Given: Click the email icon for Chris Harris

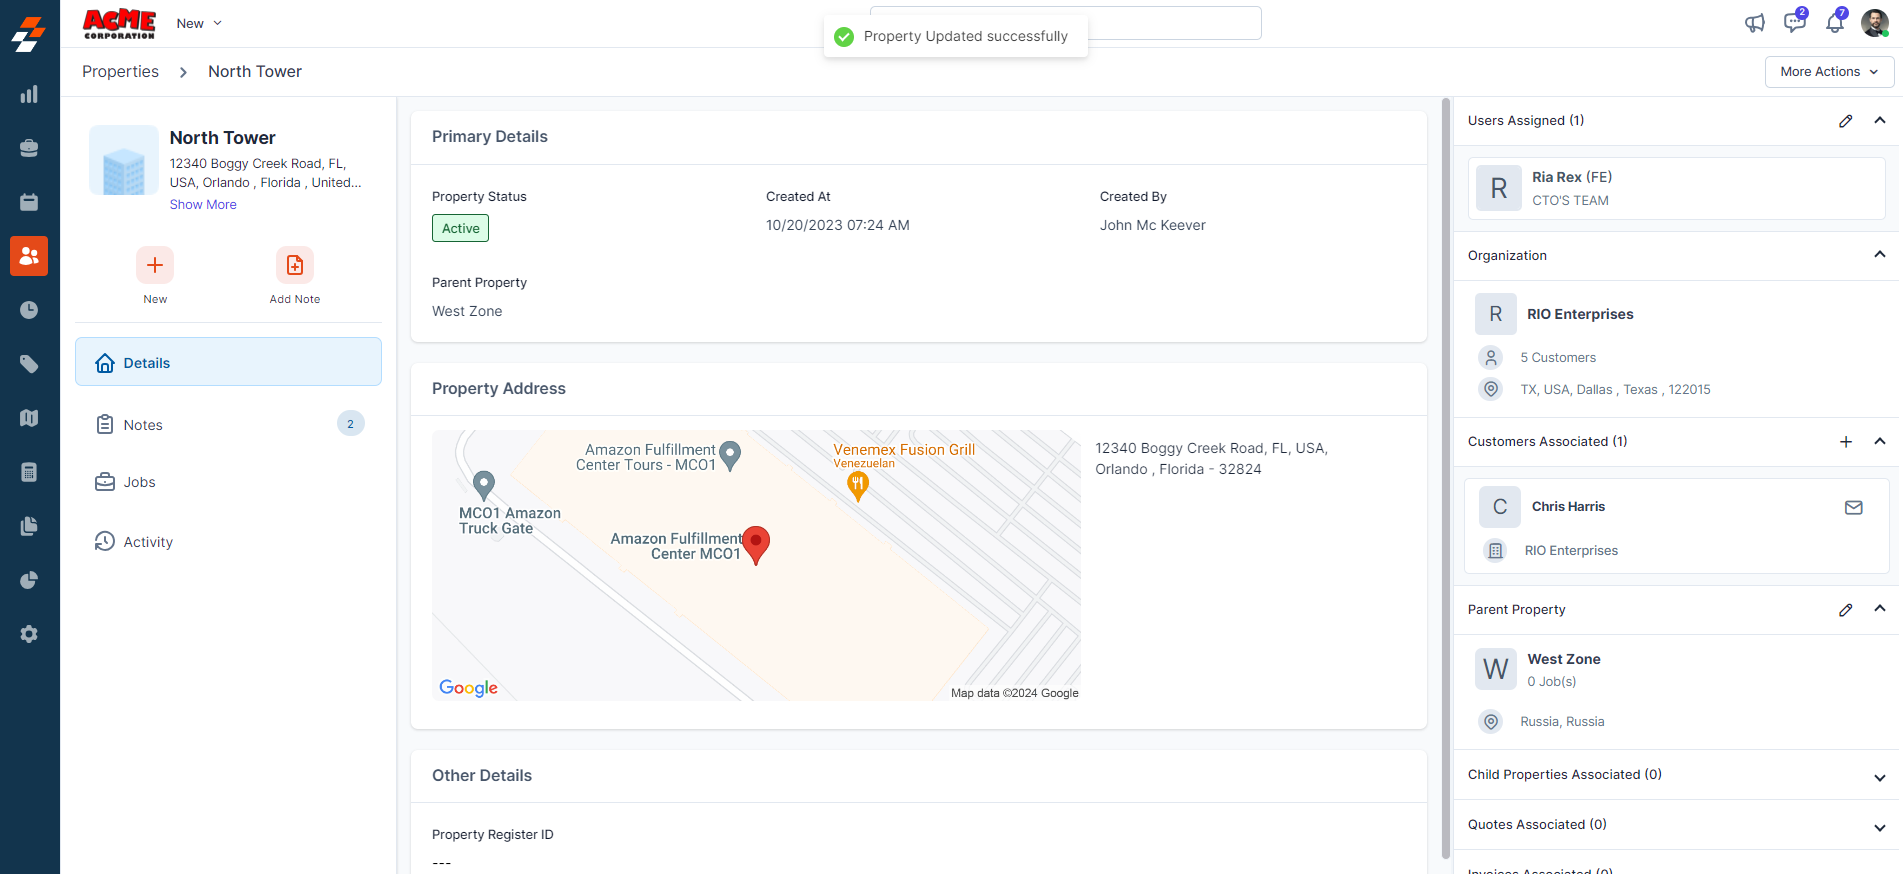Looking at the screenshot, I should [1853, 507].
